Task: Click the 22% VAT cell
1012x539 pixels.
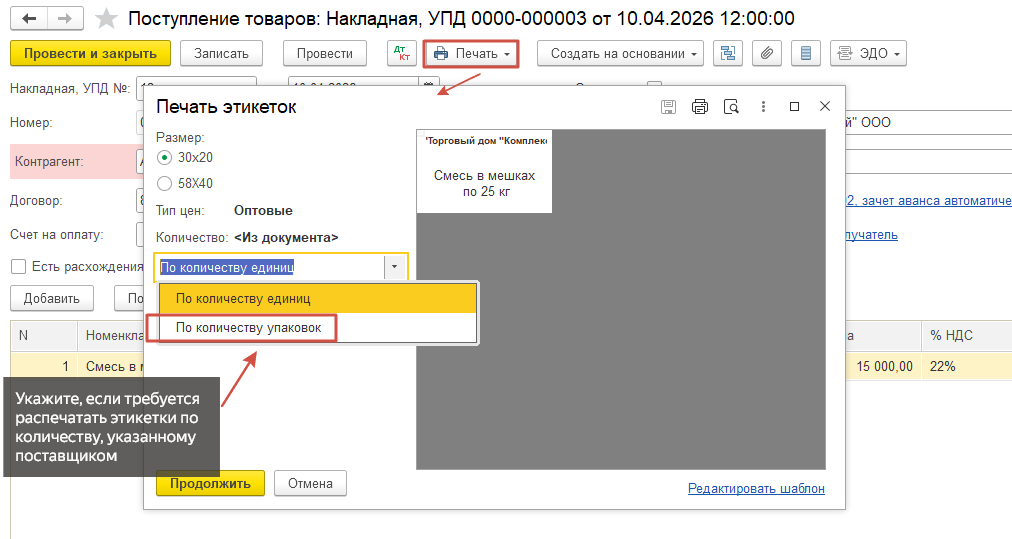Action: [x=967, y=367]
